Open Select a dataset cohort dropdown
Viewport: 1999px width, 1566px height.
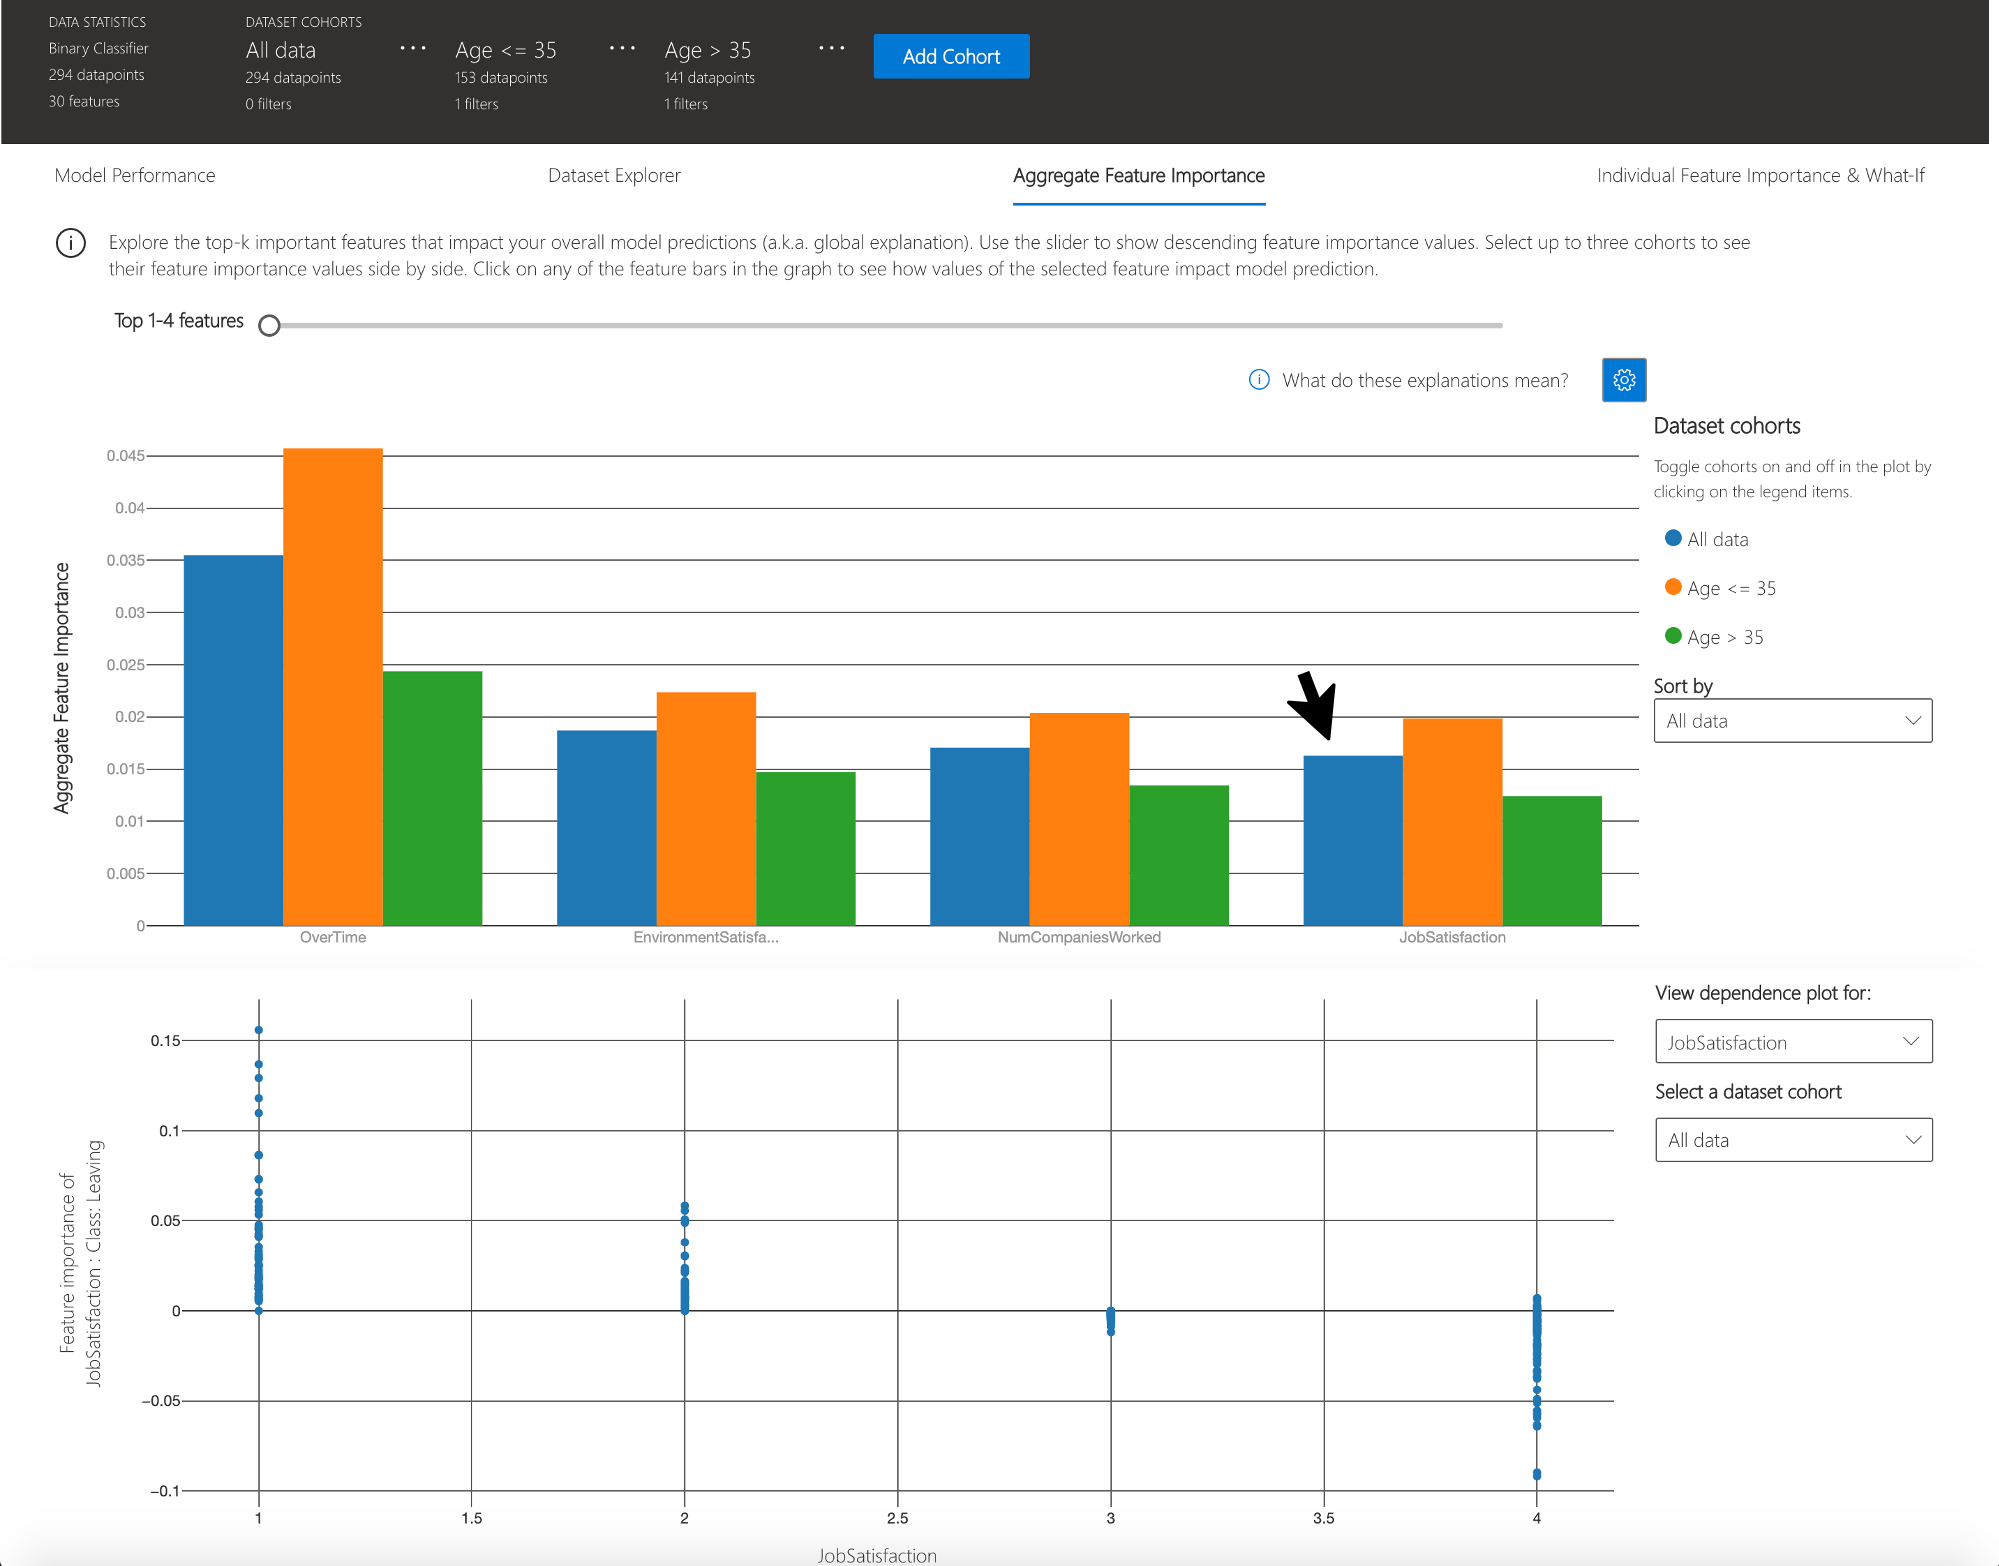click(1792, 1140)
